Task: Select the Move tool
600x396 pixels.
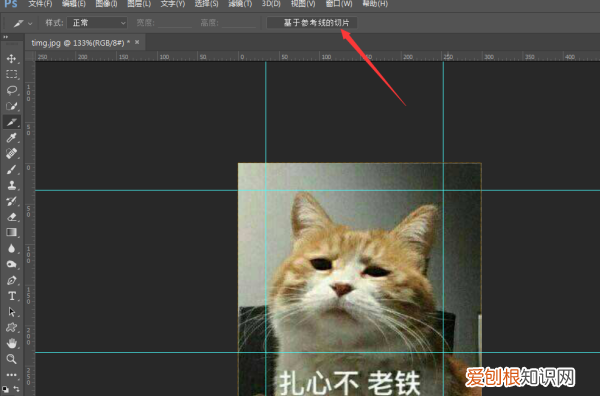Action: coord(11,59)
